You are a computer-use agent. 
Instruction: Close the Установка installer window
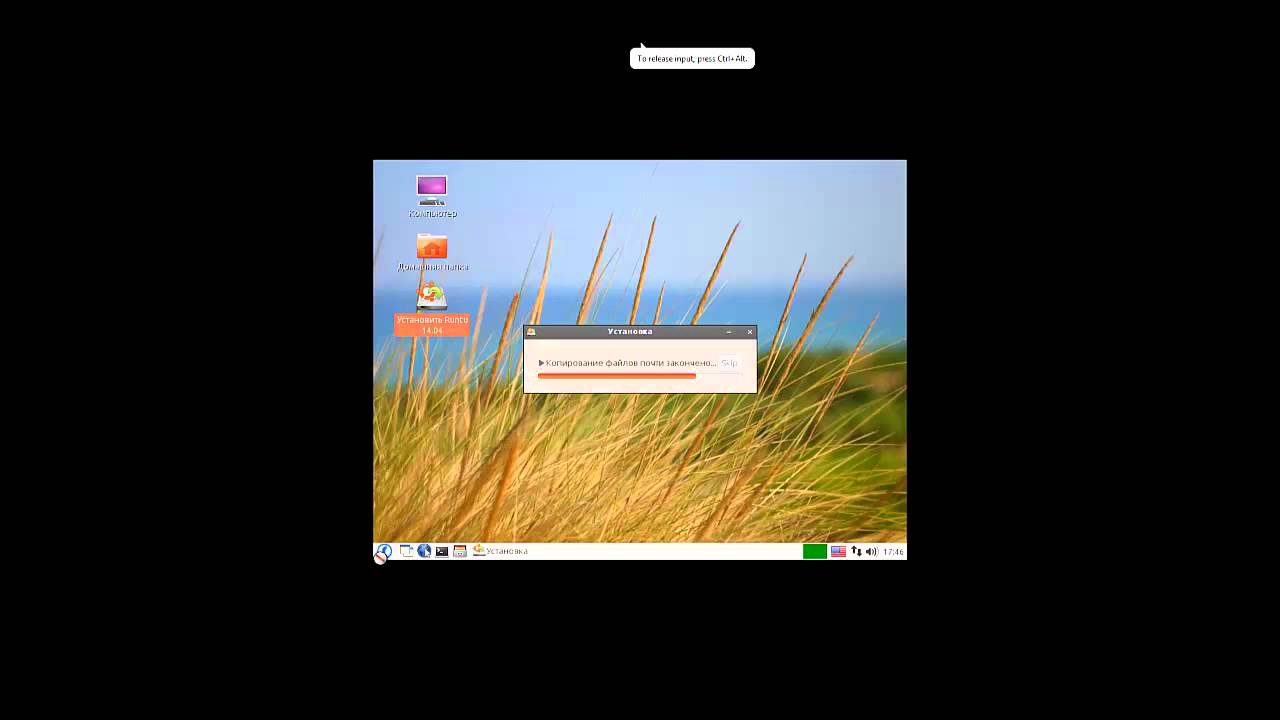click(749, 332)
